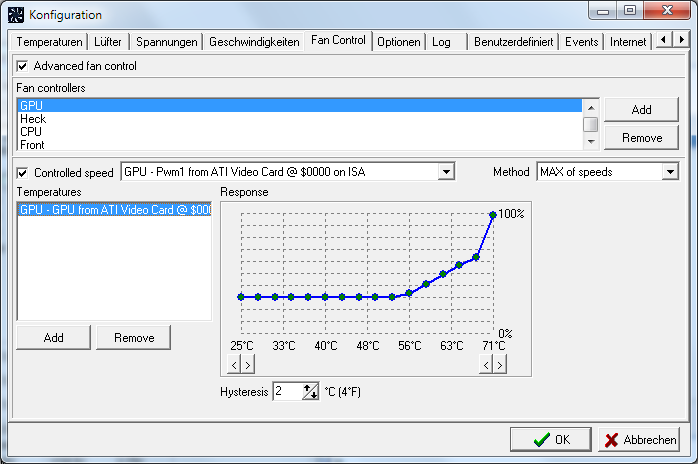Toggle Advanced fan control checkbox
This screenshot has width=698, height=464.
22,66
